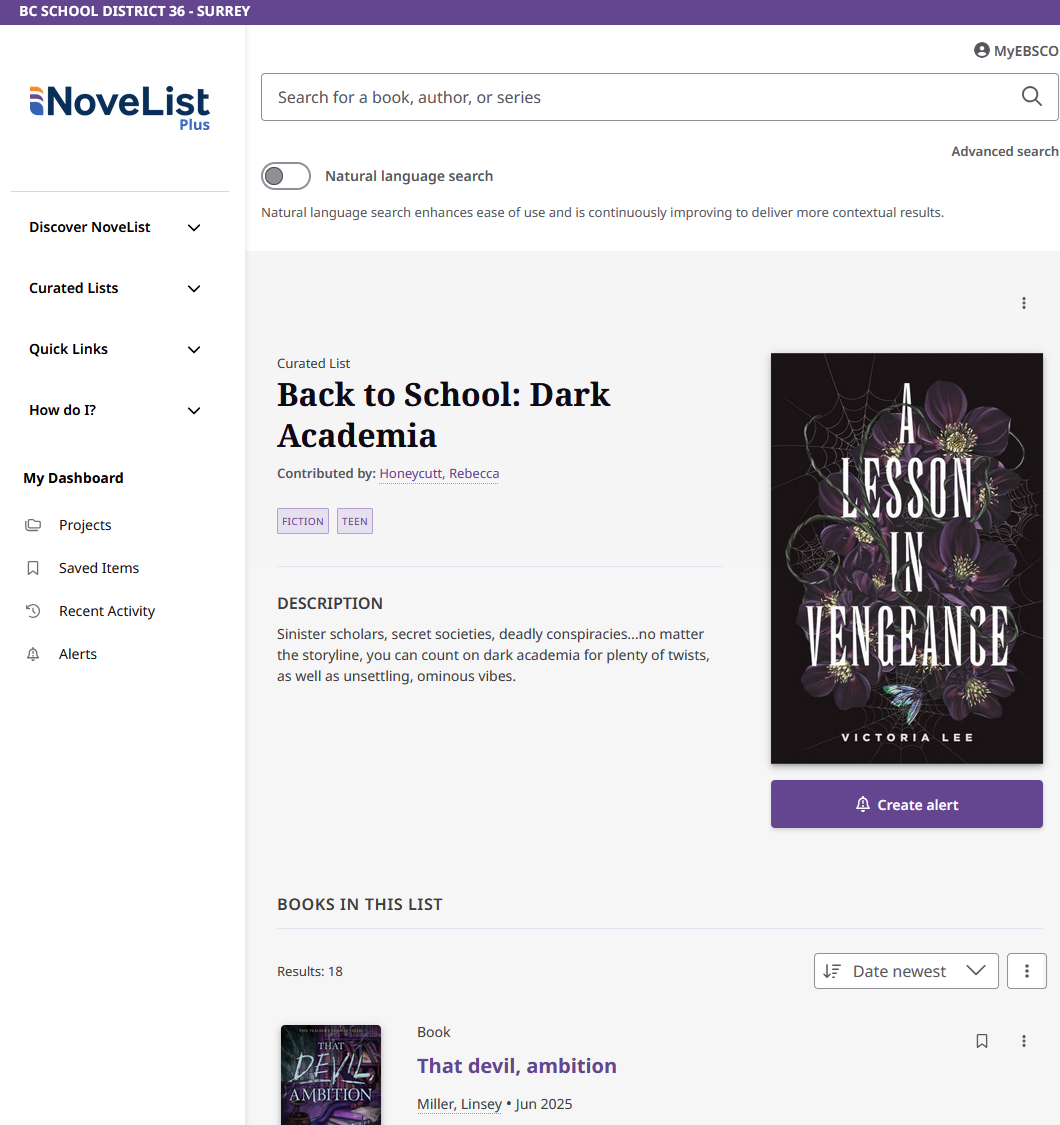The image size is (1060, 1125).
Task: Expand the Discover NoveList section
Action: coord(115,227)
